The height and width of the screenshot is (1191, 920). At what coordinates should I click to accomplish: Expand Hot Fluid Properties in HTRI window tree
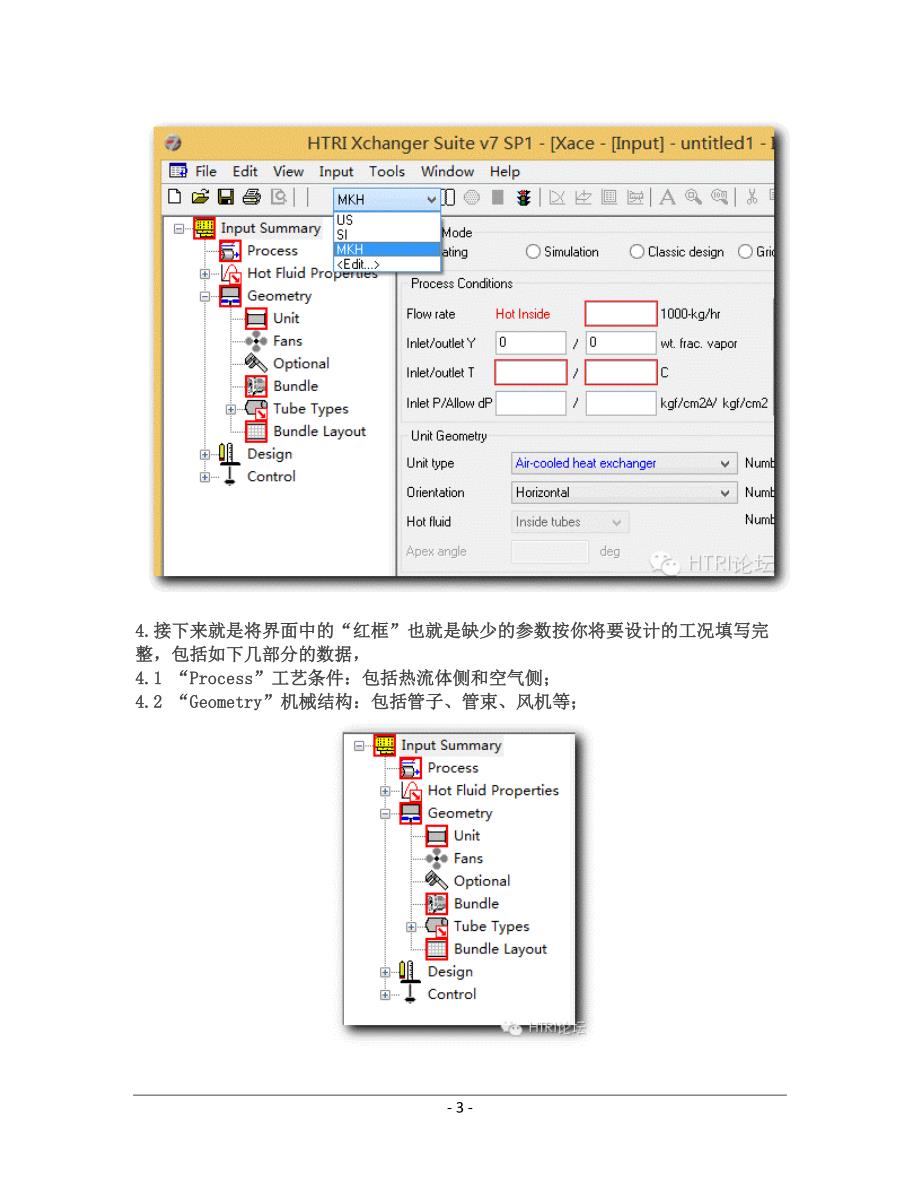point(204,274)
